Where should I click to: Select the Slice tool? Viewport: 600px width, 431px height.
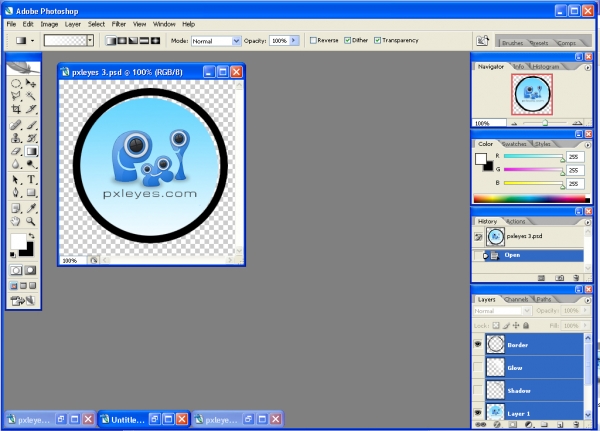(x=31, y=109)
